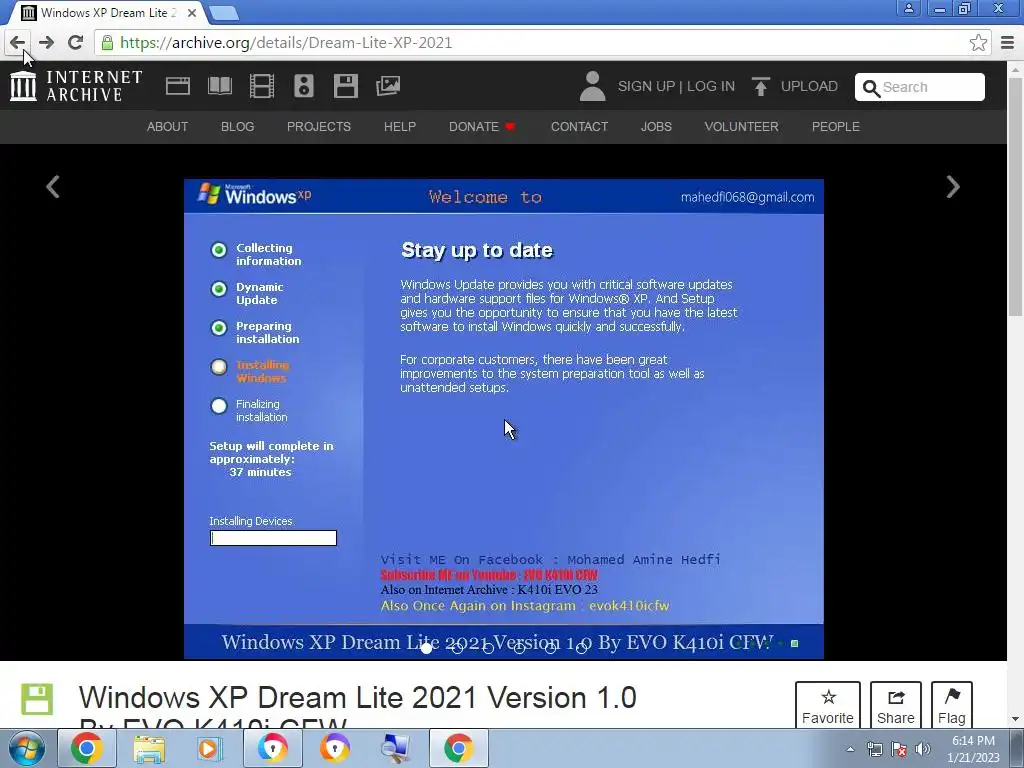
Task: Bookmark page with the star icon
Action: point(978,43)
